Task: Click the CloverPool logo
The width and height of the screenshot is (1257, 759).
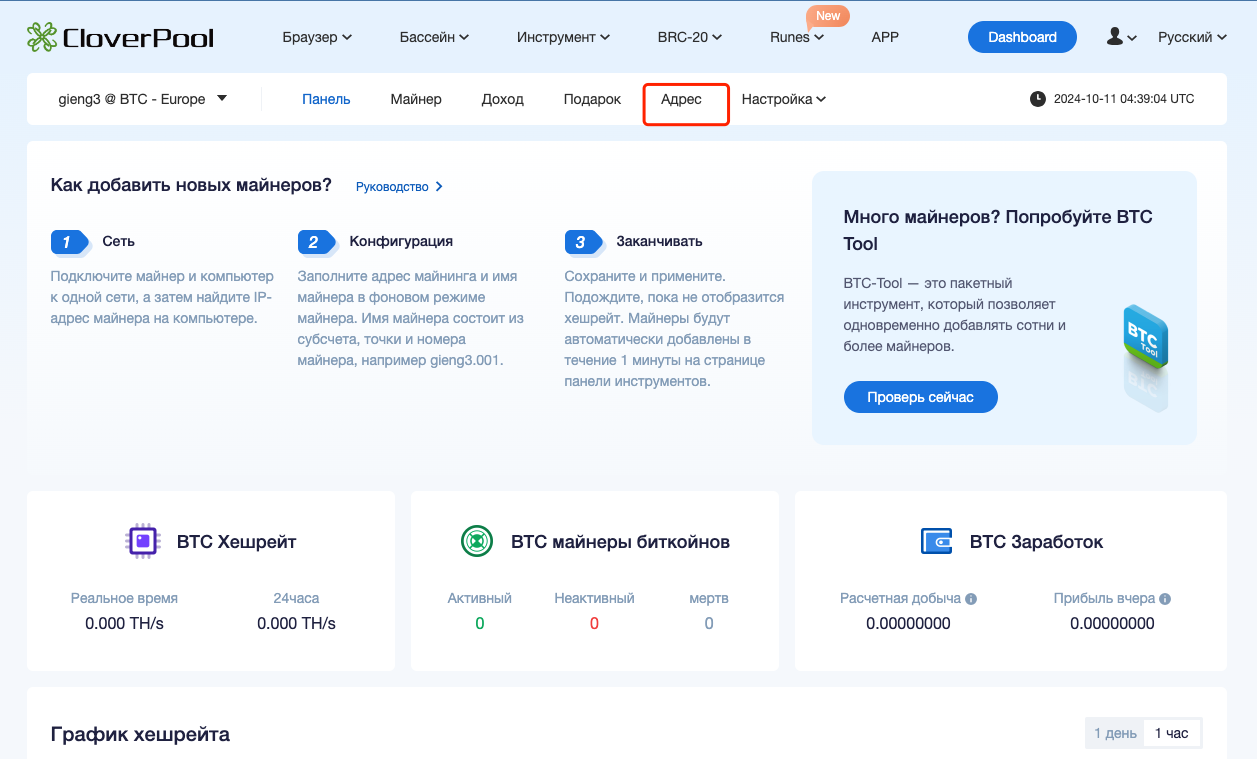Action: pyautogui.click(x=120, y=38)
